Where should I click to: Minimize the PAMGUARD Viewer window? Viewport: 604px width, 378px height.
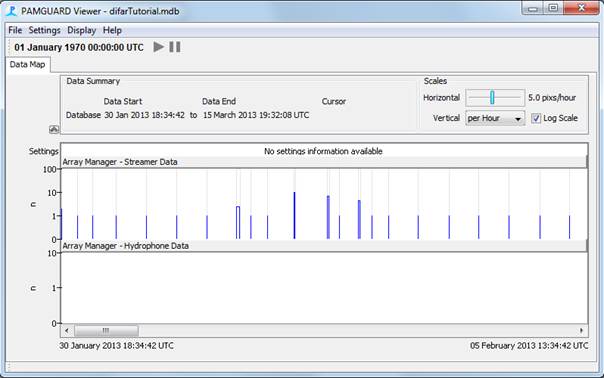coord(533,8)
